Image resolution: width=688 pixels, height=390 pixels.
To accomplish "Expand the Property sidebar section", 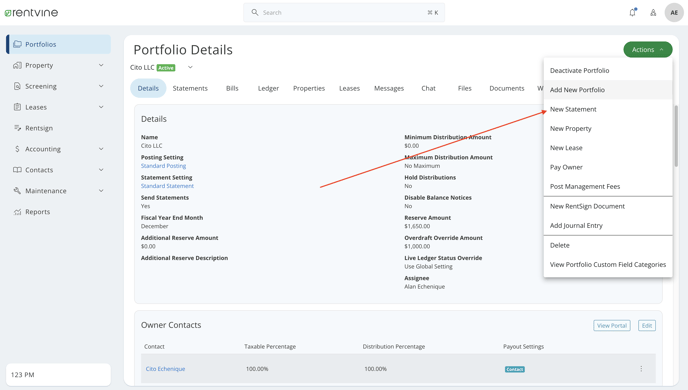I will [x=58, y=65].
